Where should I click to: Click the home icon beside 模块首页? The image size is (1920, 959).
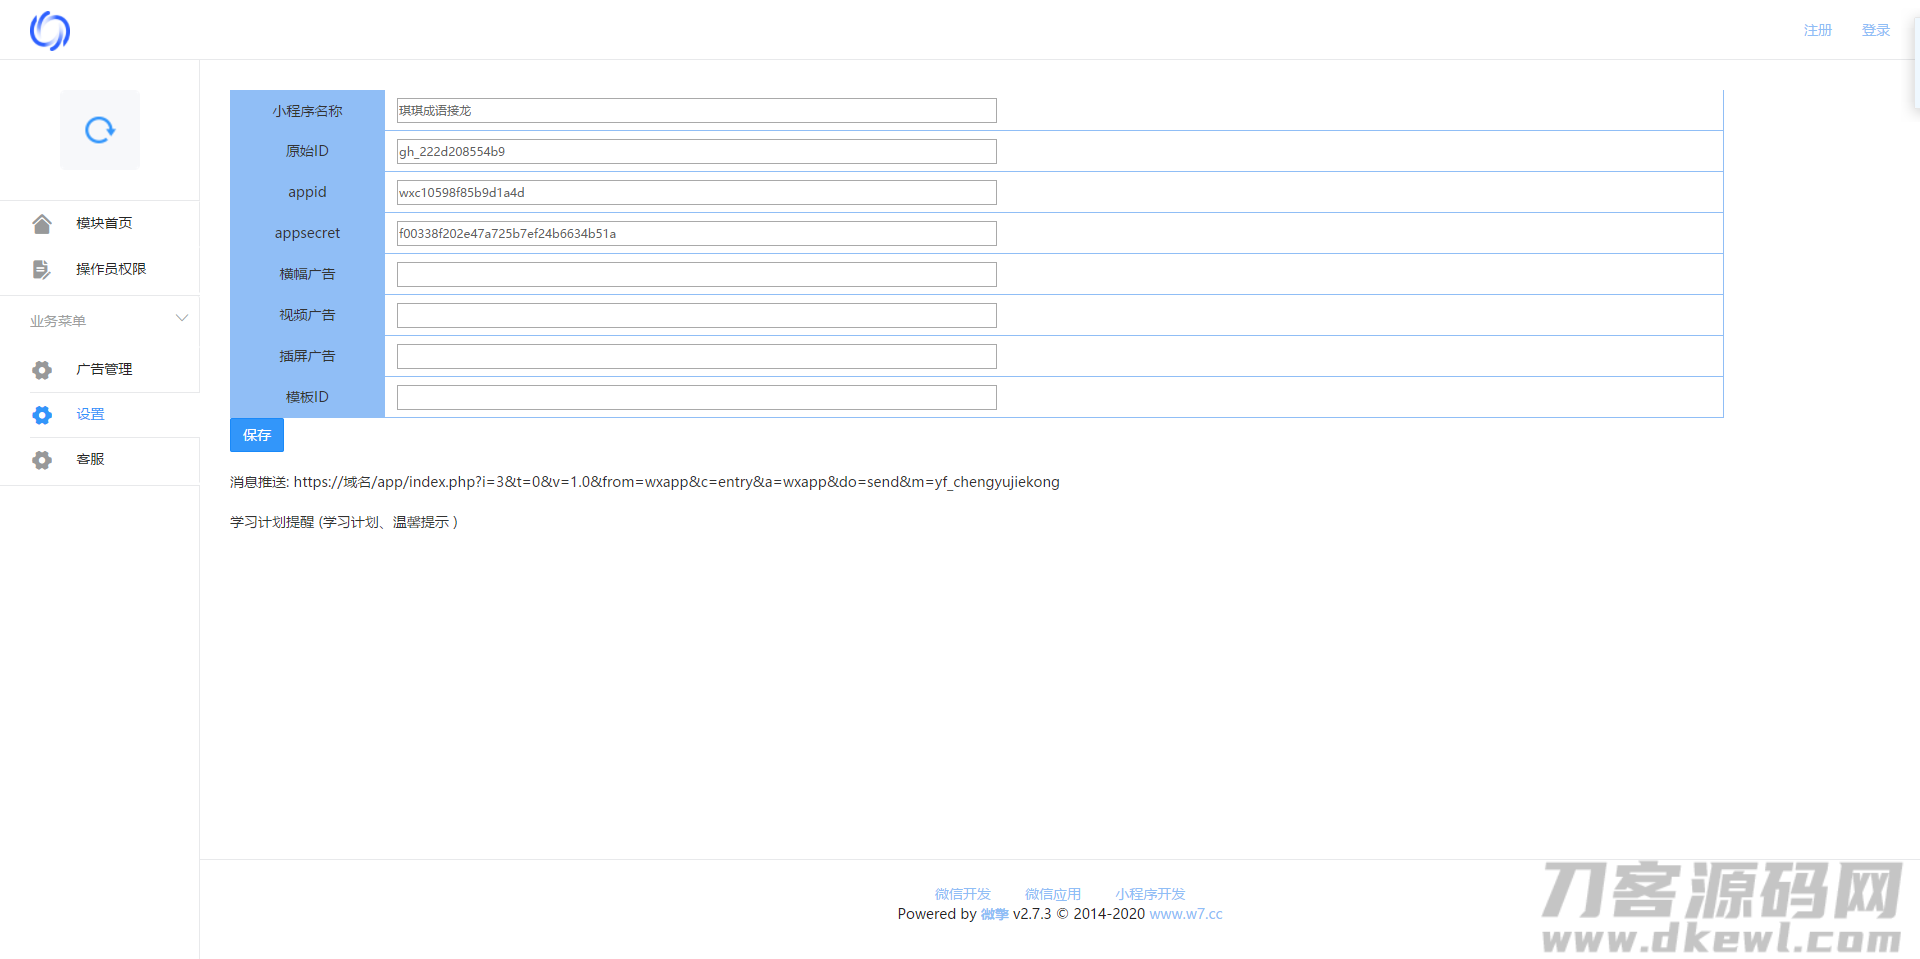(42, 224)
